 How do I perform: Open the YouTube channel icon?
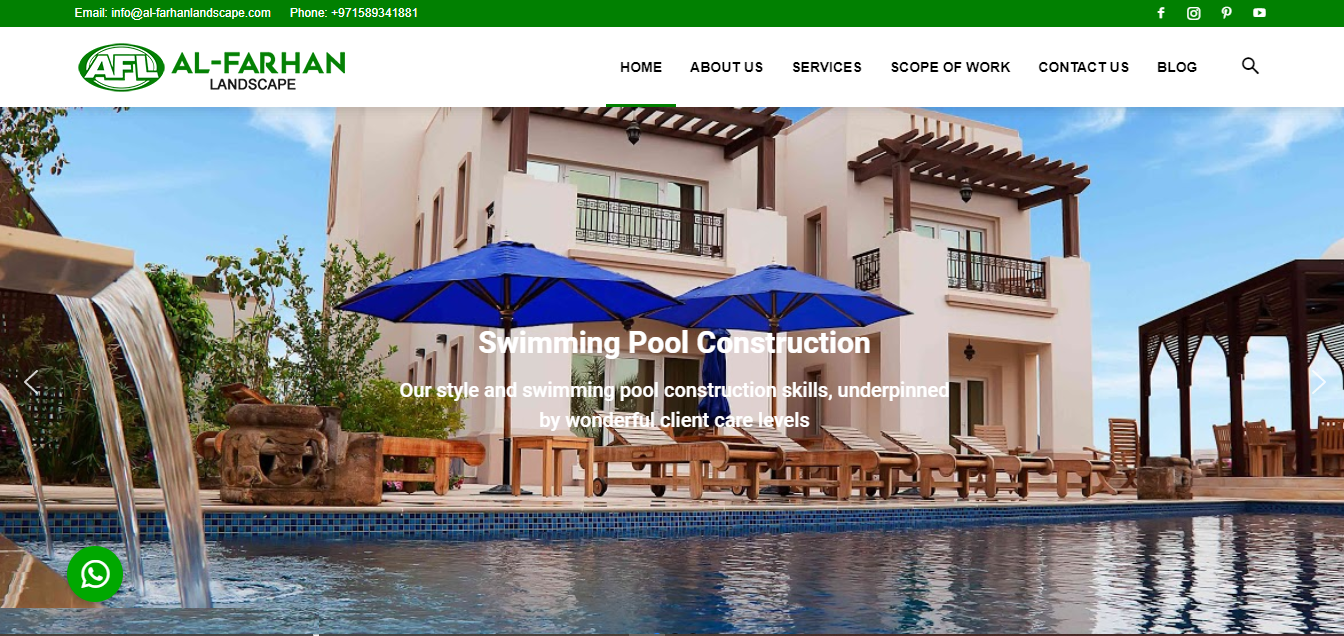tap(1259, 13)
